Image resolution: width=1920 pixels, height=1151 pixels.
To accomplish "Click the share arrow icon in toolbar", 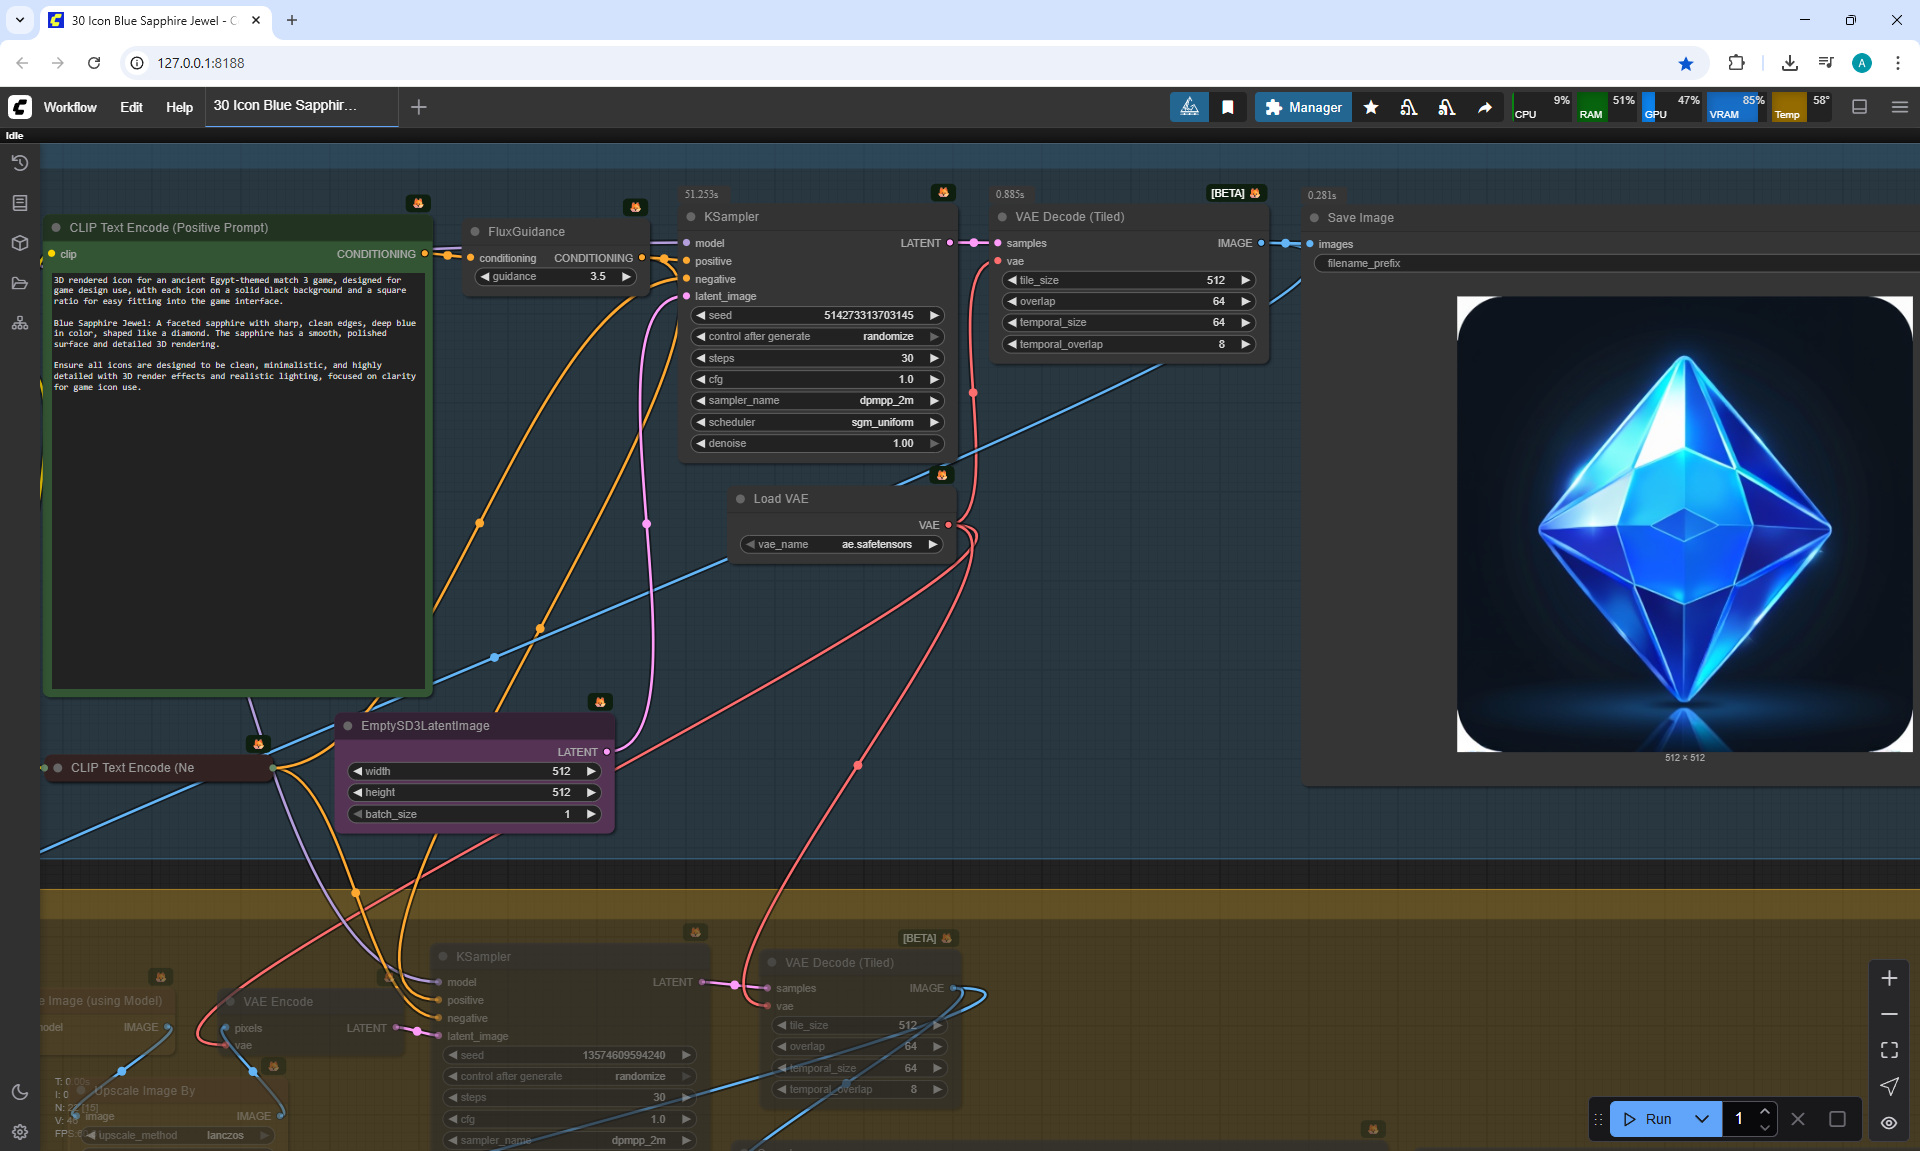I will tap(1485, 107).
